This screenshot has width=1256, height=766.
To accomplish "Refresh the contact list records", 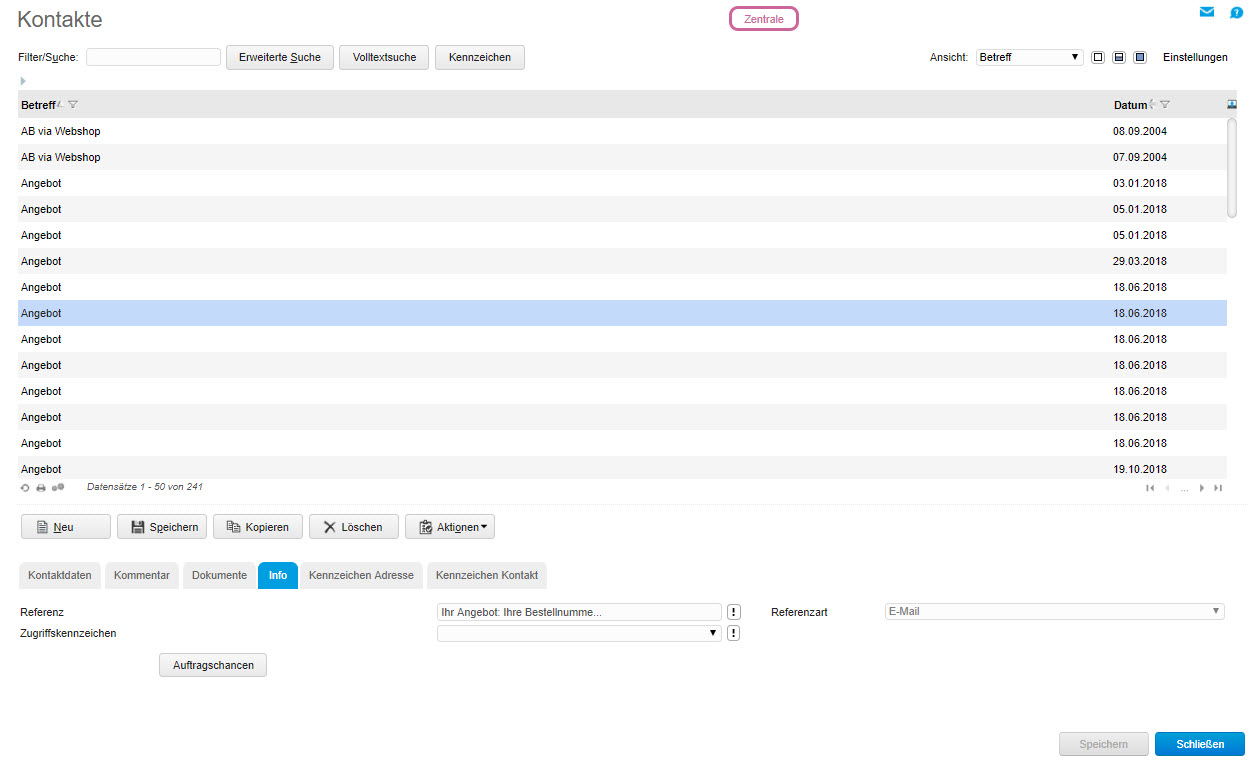I will pos(26,488).
